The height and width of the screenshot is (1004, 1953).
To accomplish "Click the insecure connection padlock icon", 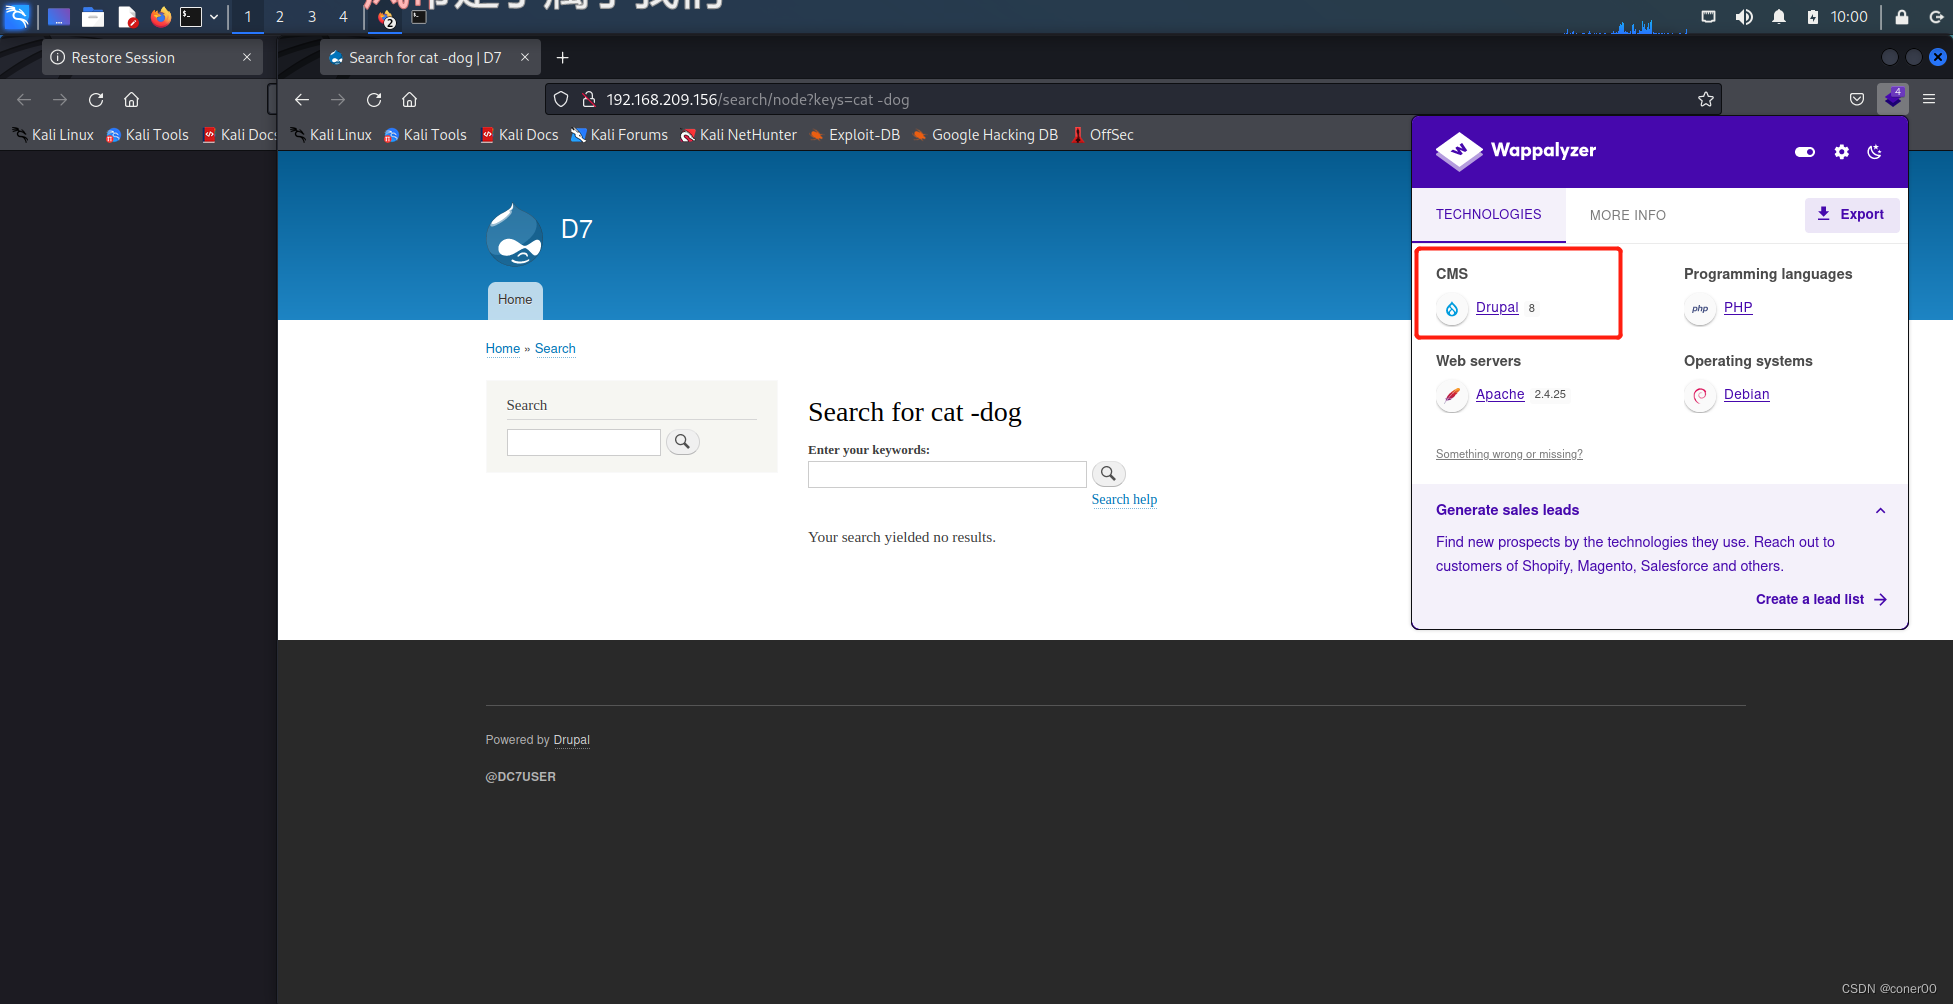I will click(x=589, y=99).
